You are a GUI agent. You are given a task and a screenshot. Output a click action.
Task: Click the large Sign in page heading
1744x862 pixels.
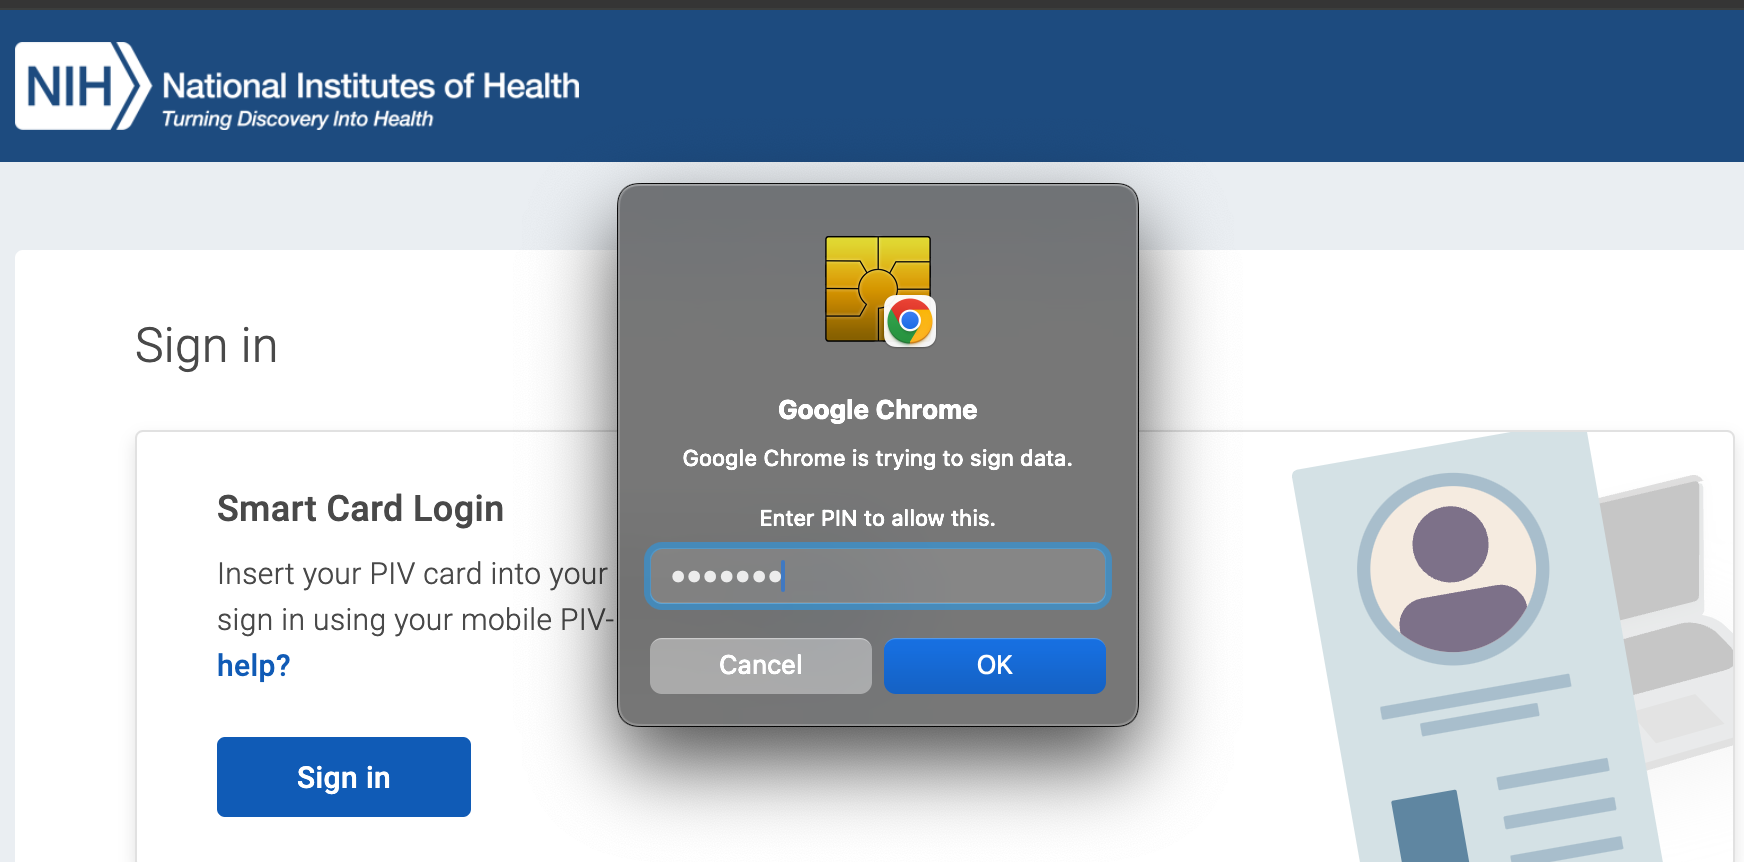click(x=206, y=346)
